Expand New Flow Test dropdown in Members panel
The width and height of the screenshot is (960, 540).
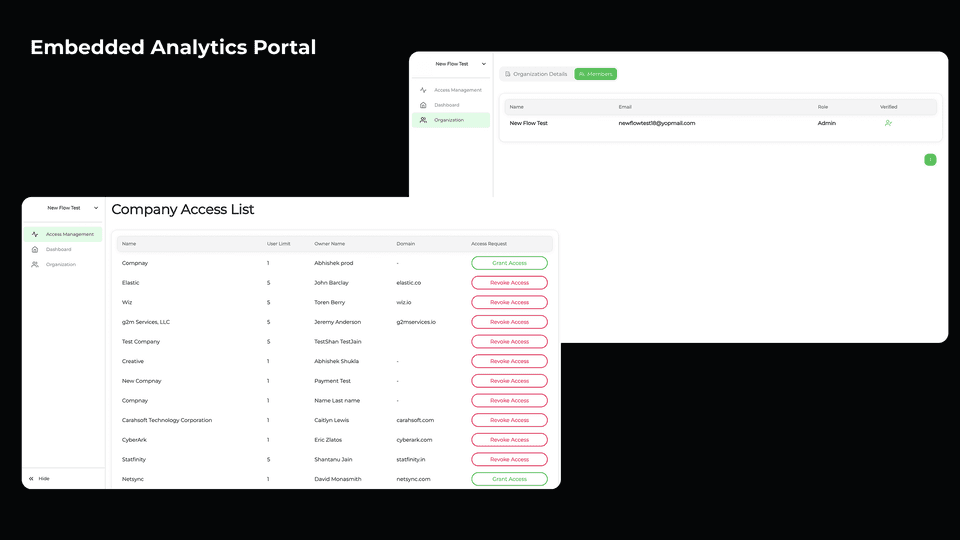click(484, 64)
